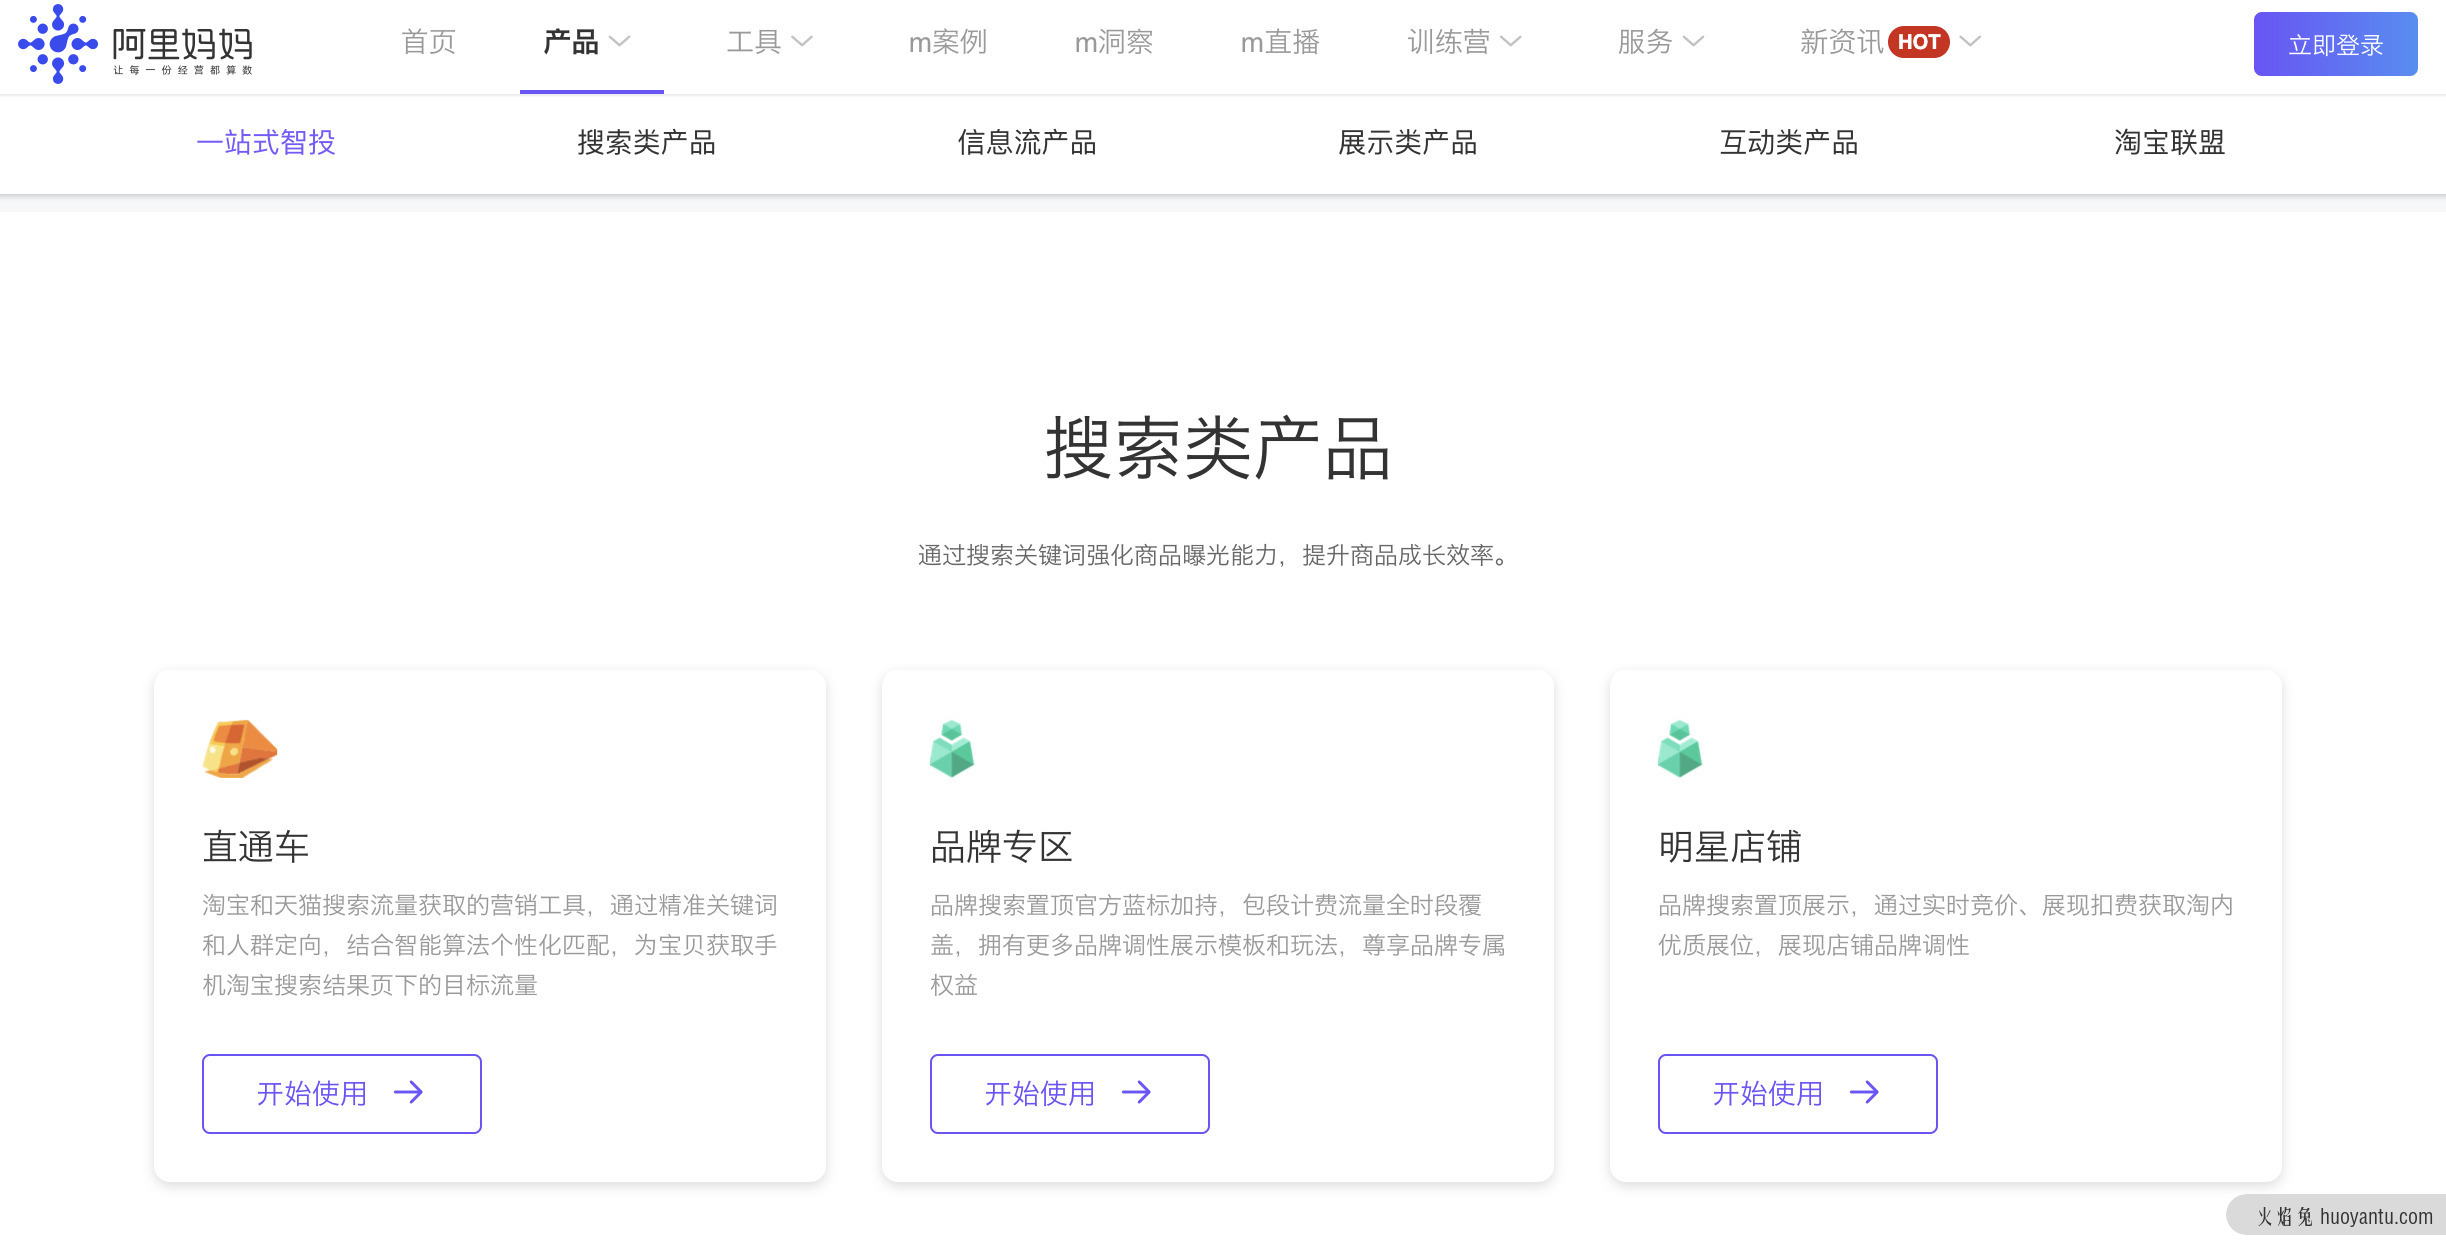Click the 明星店铺 card title
The width and height of the screenshot is (2446, 1250).
tap(1730, 847)
